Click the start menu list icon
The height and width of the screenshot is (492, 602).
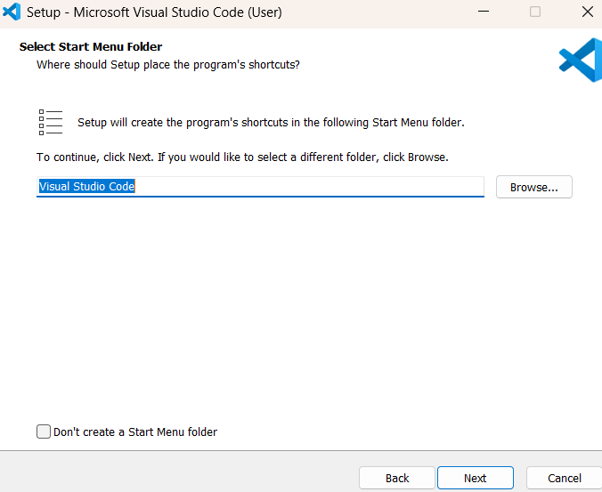[x=50, y=122]
